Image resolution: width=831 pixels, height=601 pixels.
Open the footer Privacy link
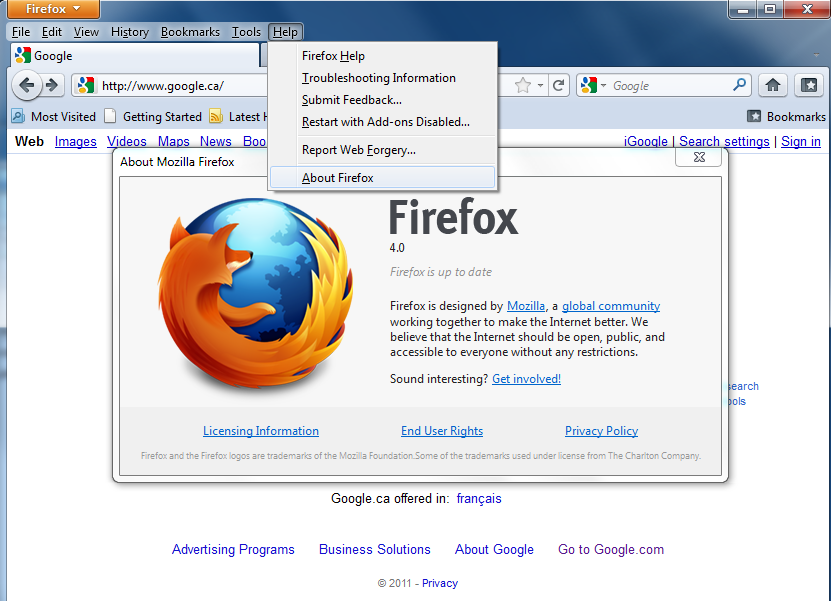(440, 583)
